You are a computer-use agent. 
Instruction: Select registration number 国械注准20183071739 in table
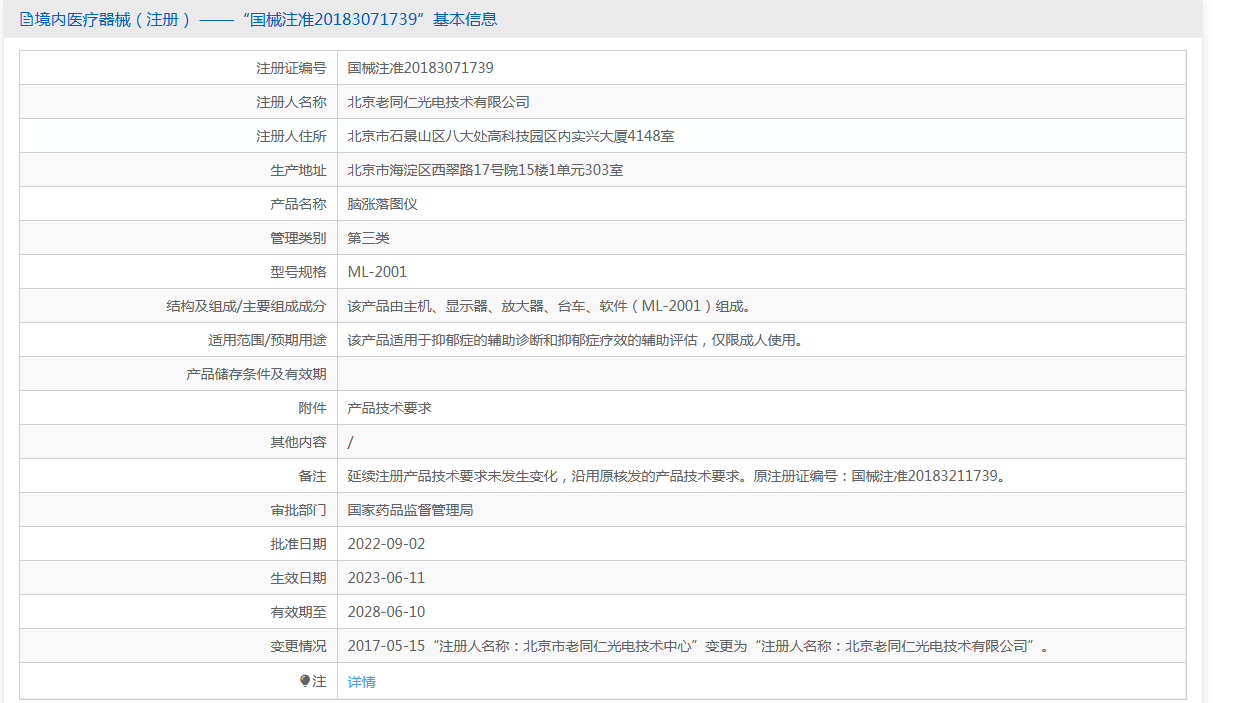point(420,68)
